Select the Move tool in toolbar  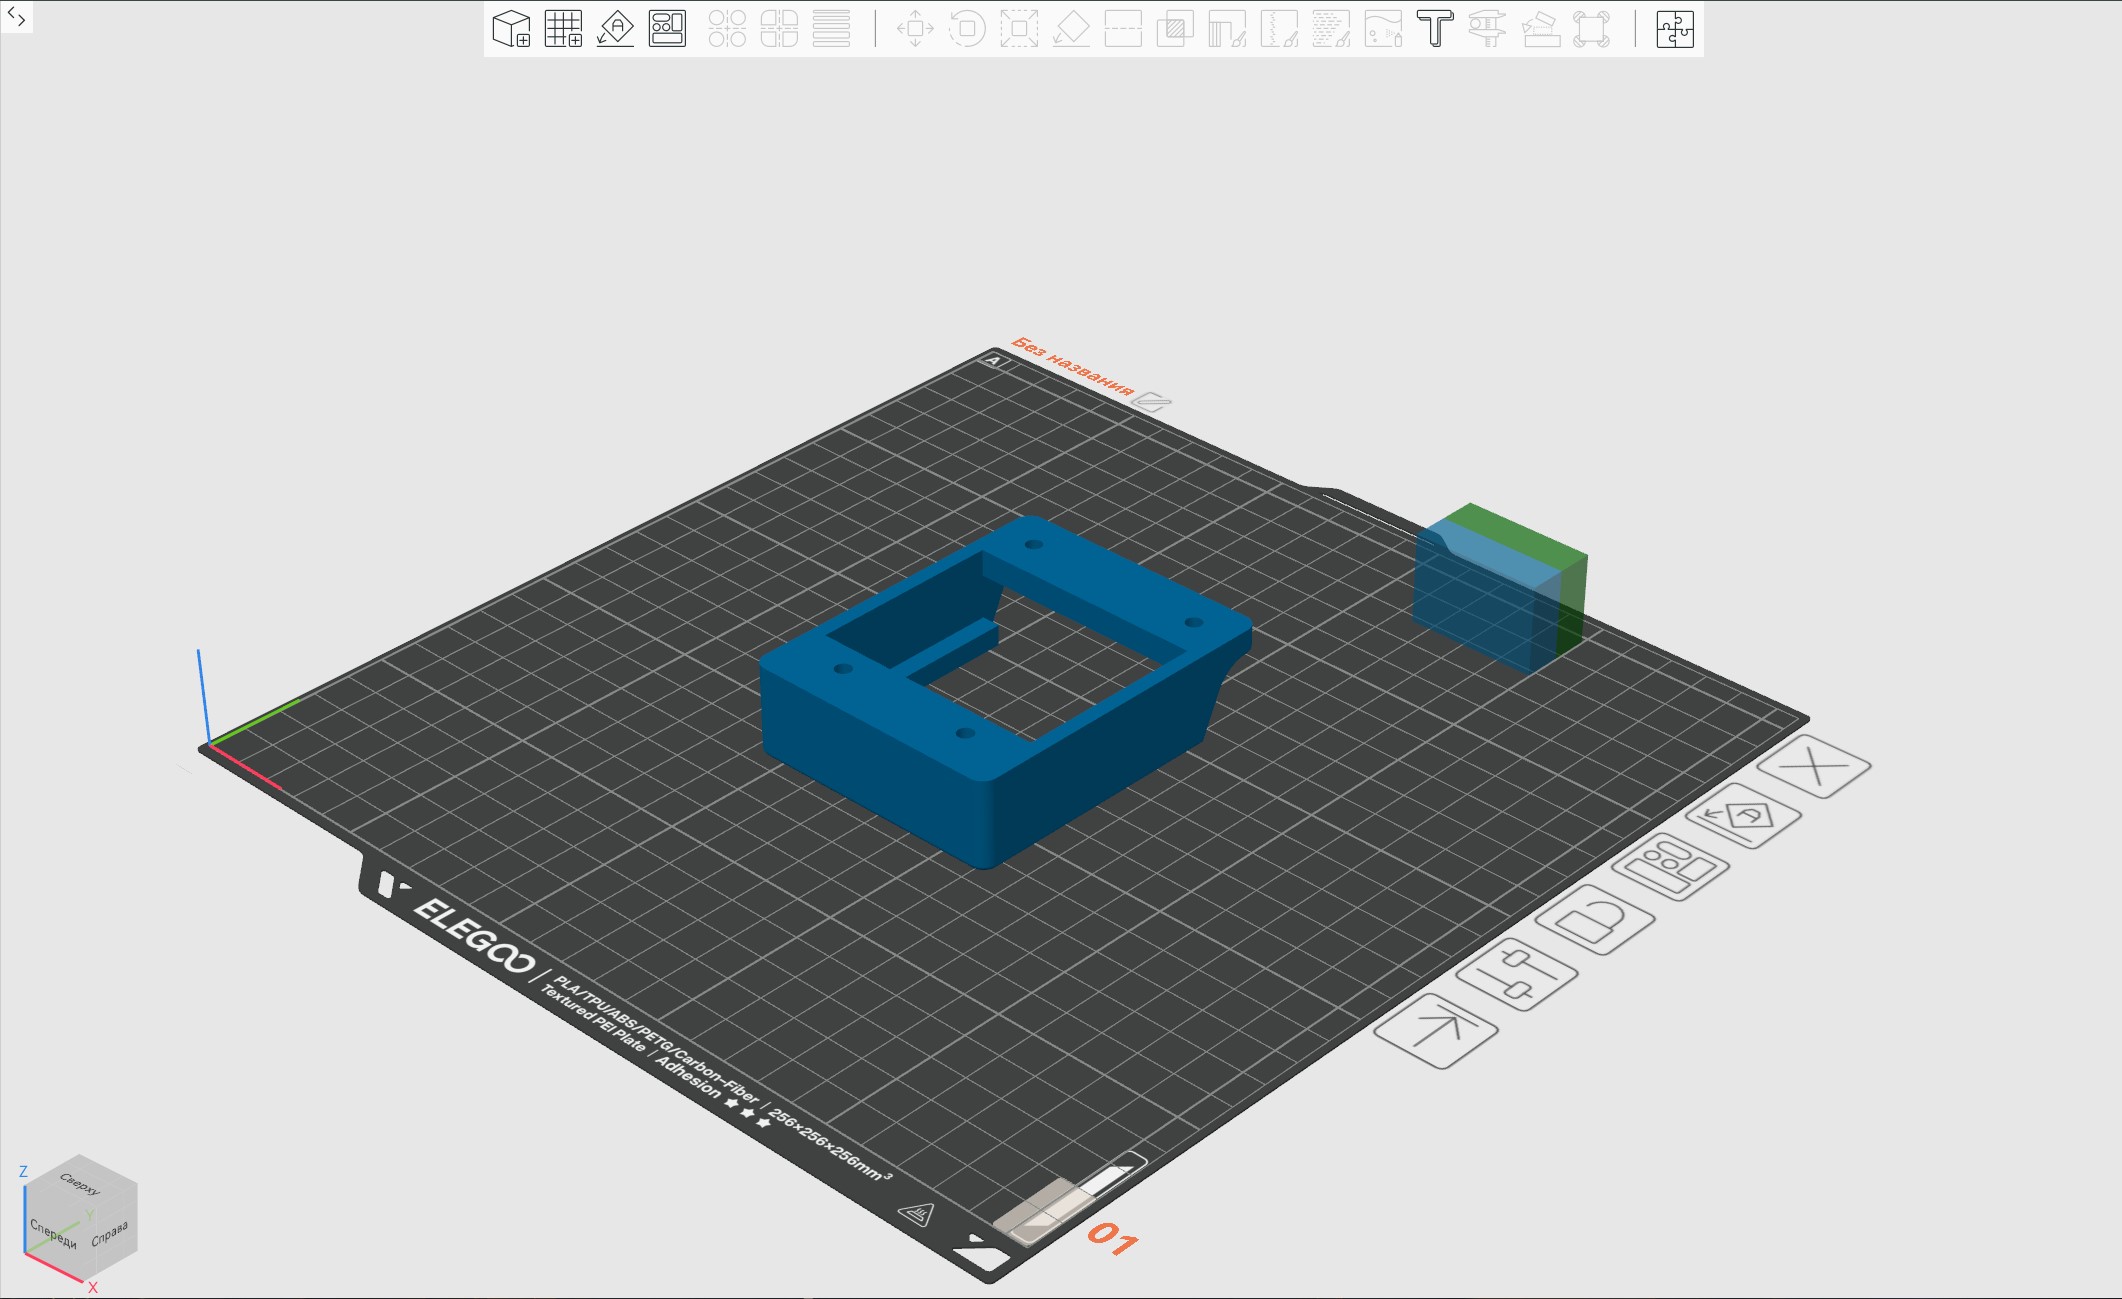tap(915, 28)
